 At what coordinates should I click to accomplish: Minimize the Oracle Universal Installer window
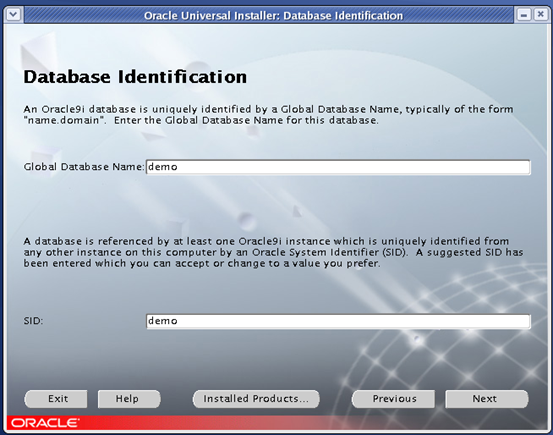coord(523,15)
